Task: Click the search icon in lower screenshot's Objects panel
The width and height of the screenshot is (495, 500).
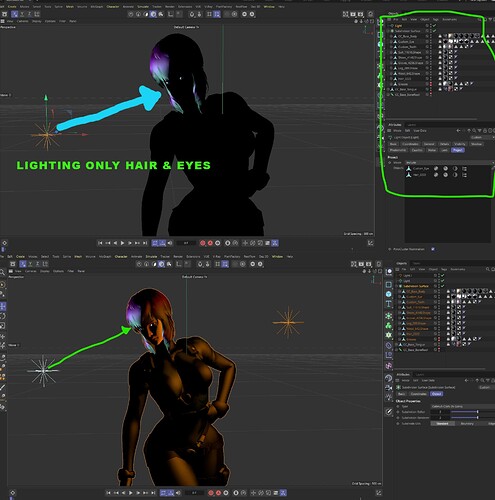Action: [488, 269]
